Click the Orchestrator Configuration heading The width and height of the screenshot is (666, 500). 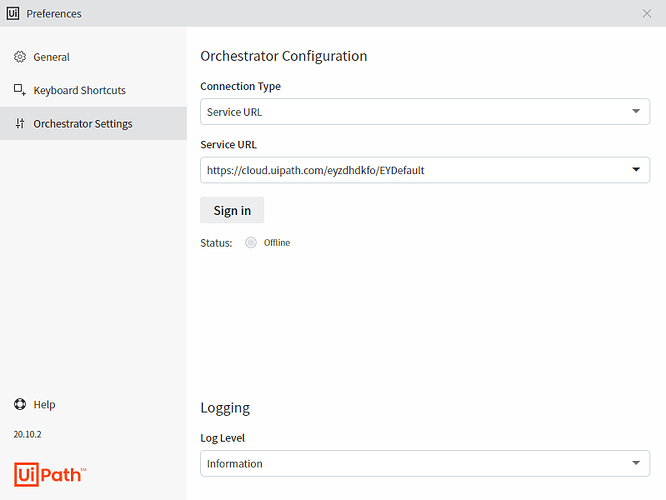[284, 56]
